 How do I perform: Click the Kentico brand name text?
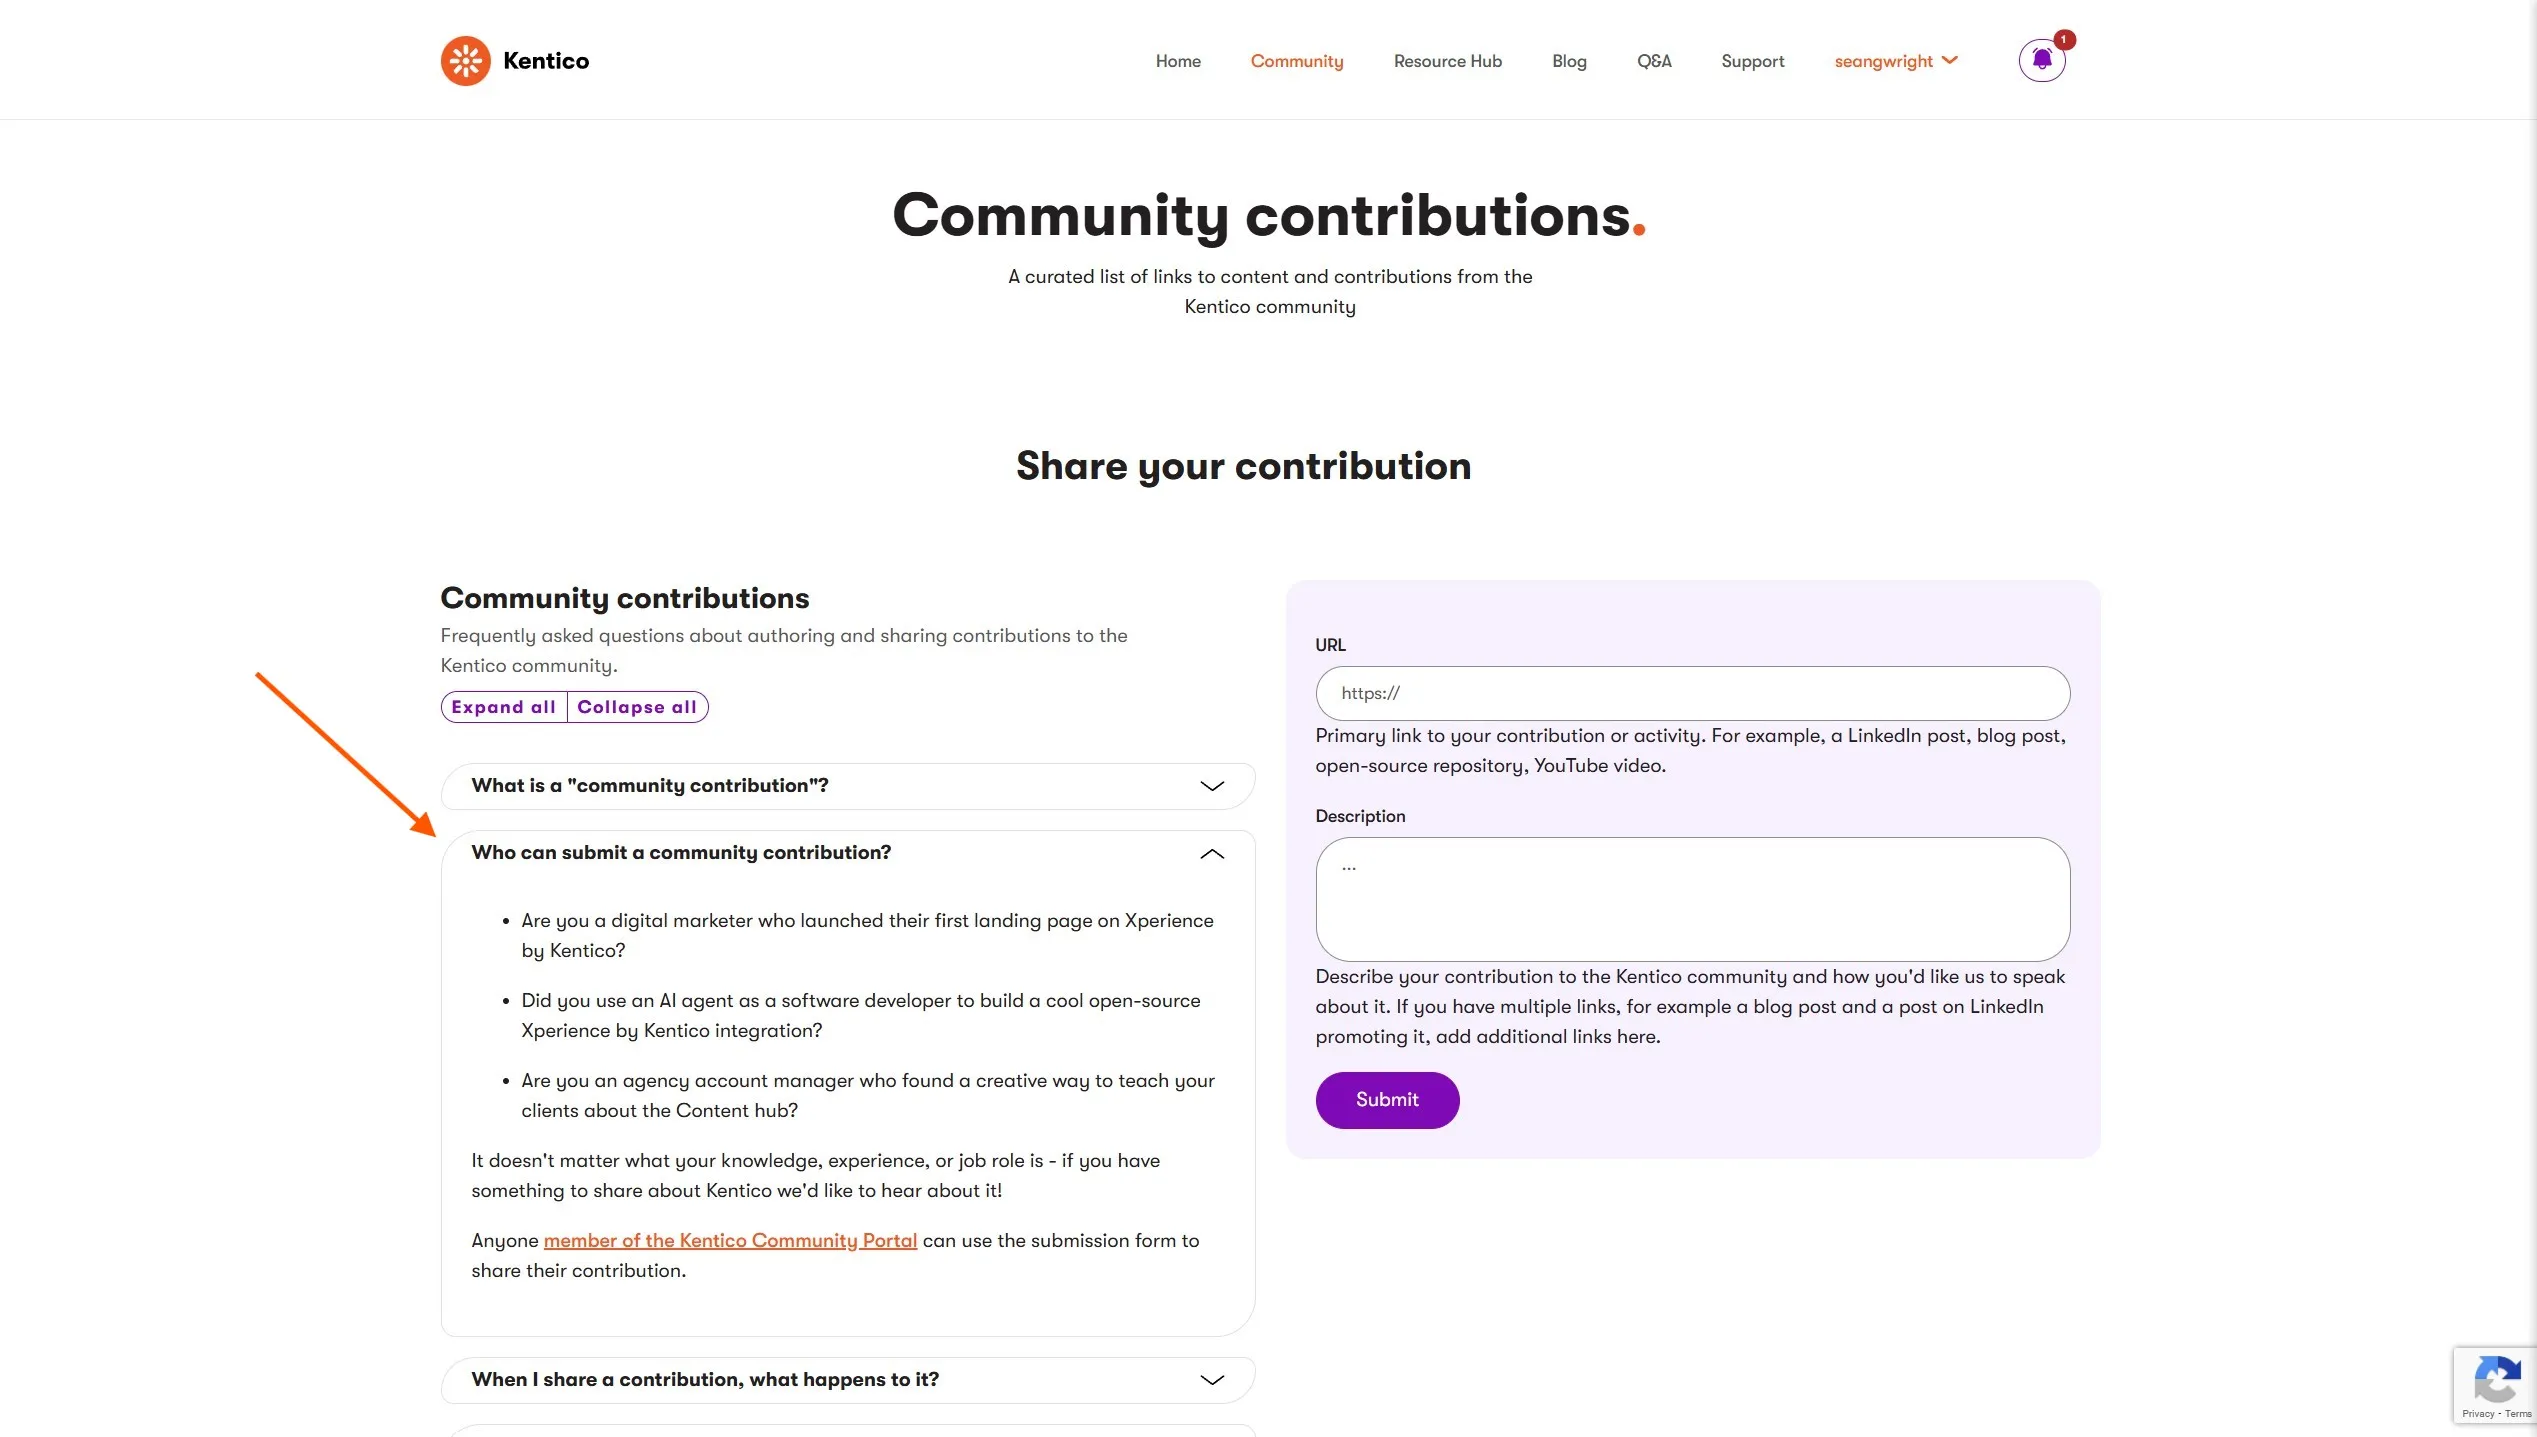click(x=546, y=61)
